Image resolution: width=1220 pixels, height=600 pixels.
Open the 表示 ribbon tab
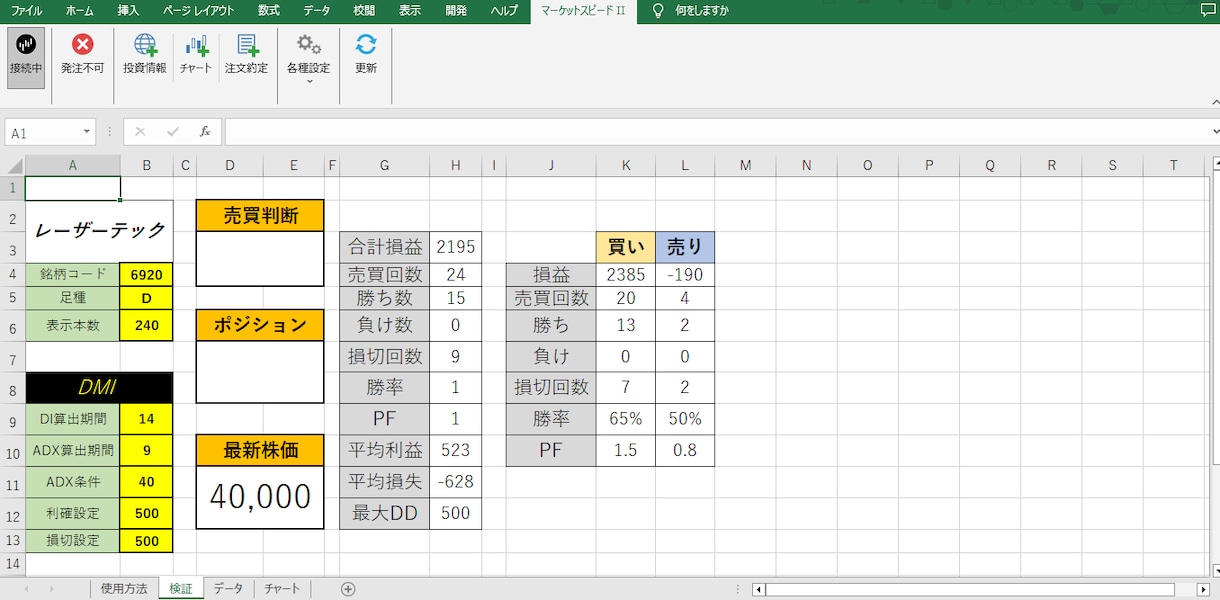410,11
